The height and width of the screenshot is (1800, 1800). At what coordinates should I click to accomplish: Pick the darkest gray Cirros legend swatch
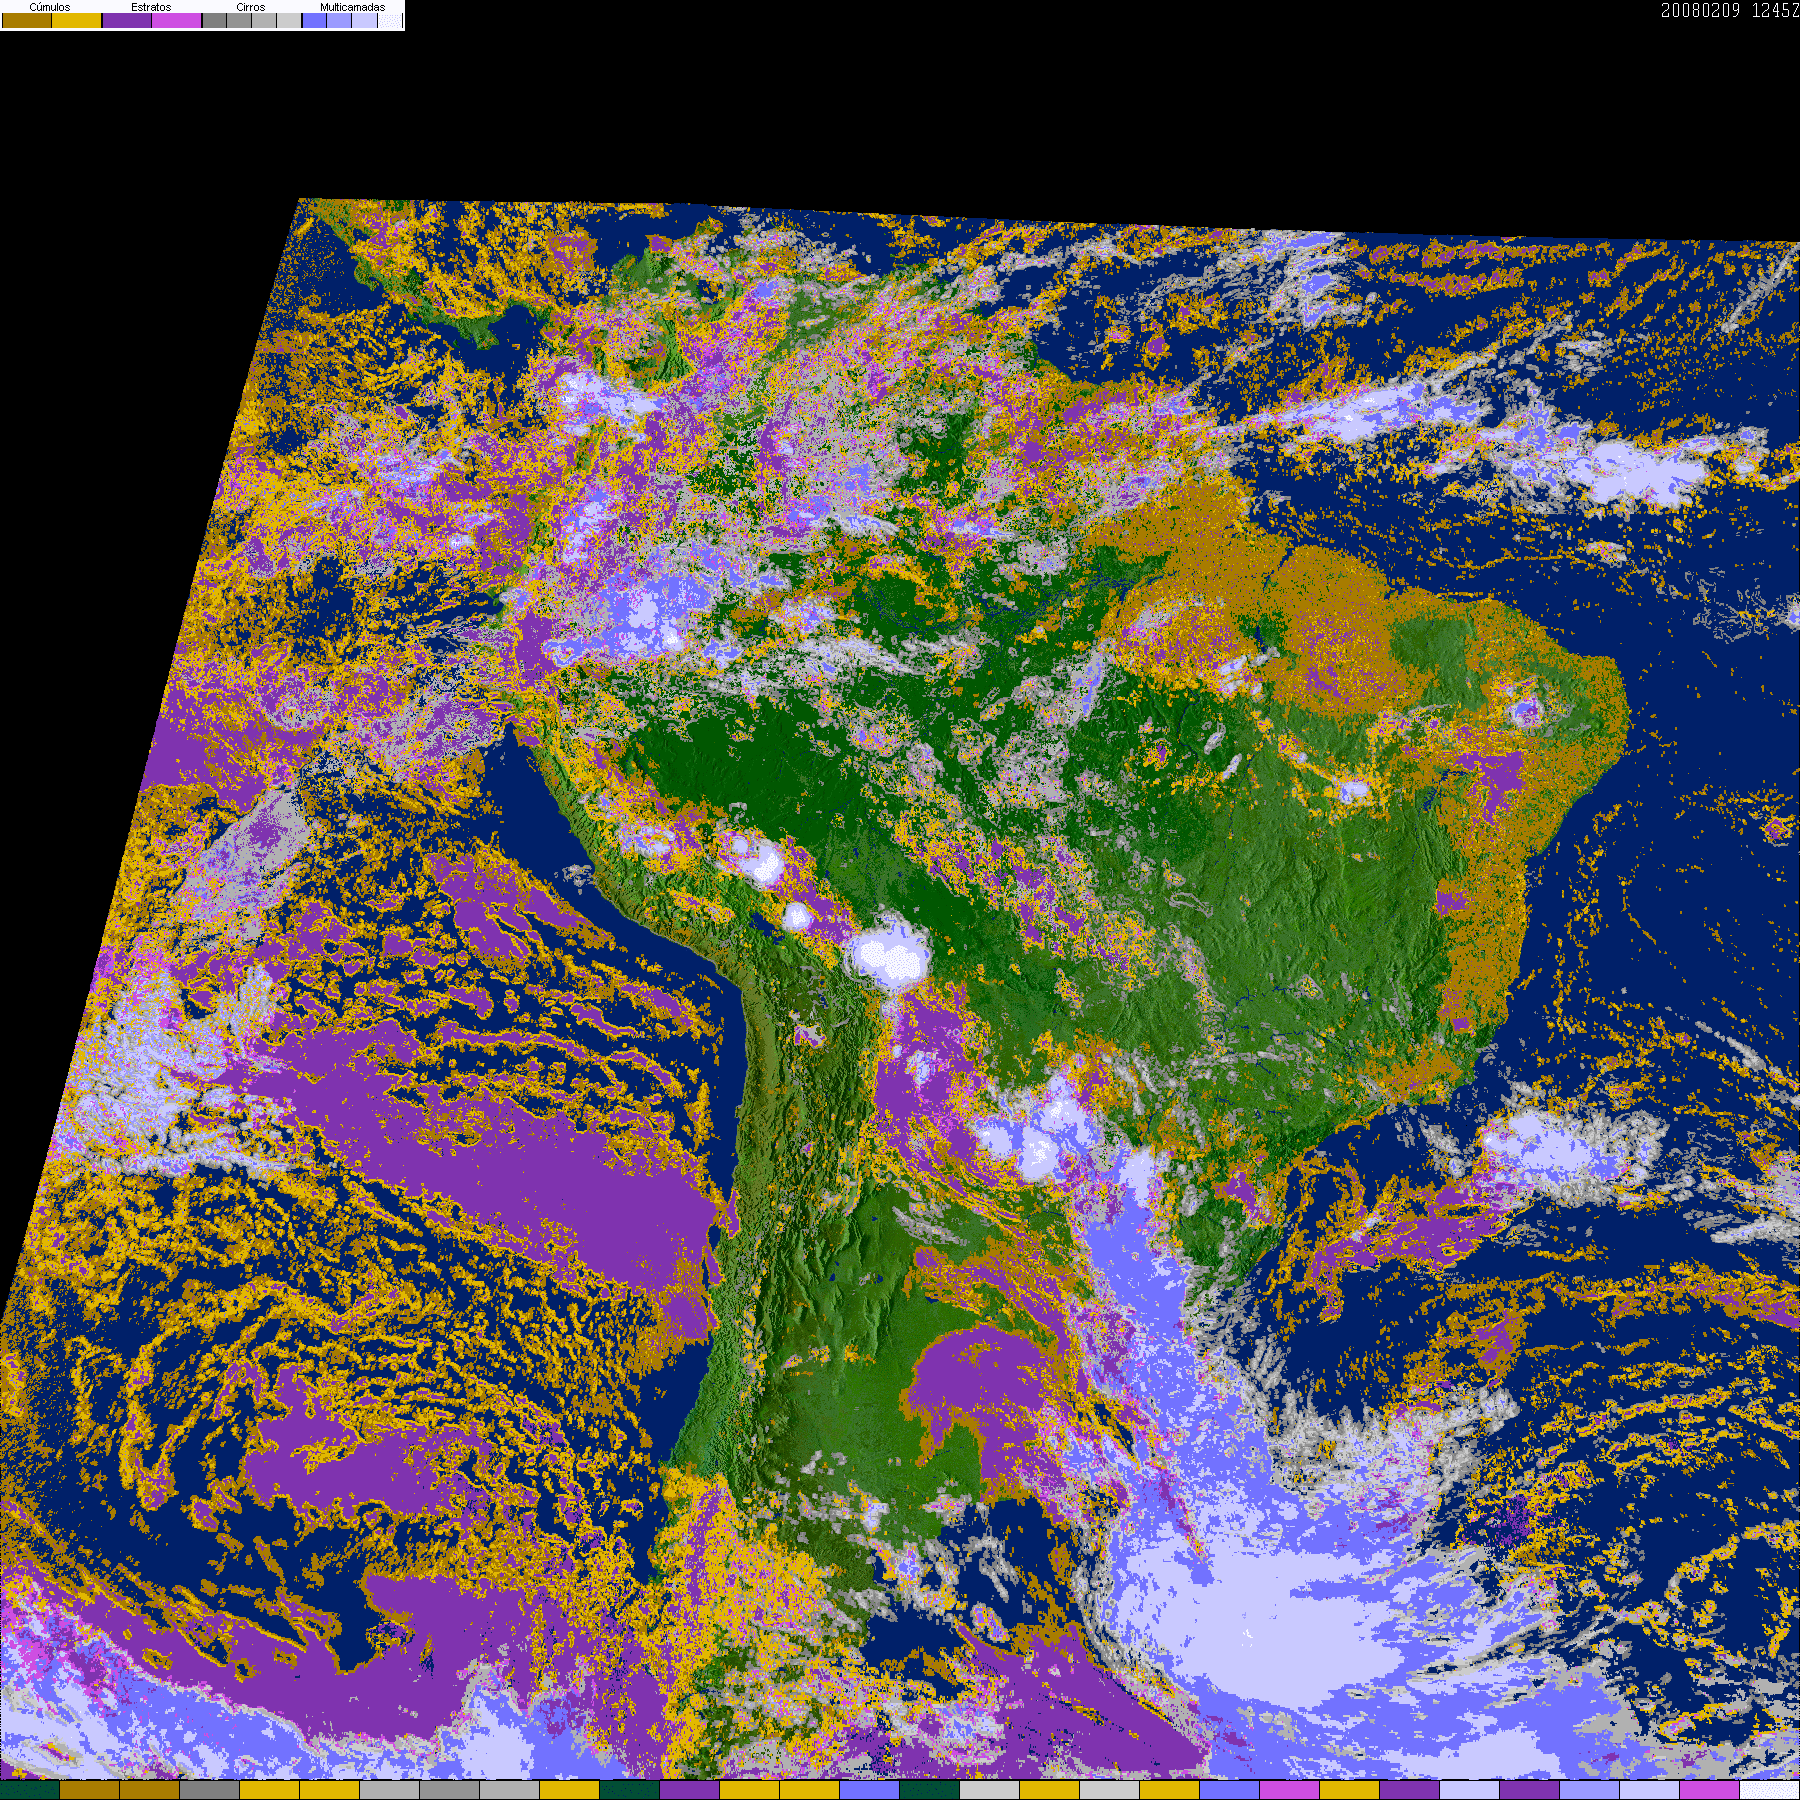coord(214,20)
